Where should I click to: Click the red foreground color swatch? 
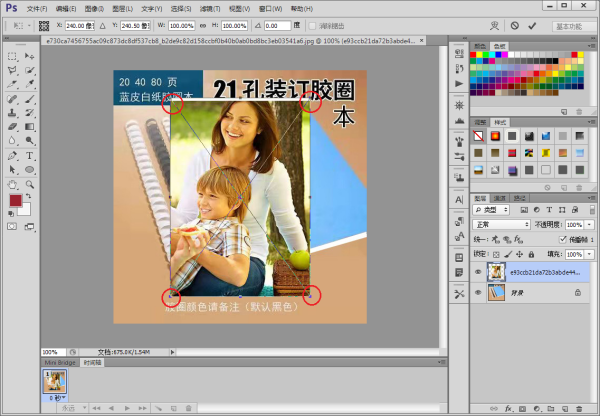tap(16, 201)
